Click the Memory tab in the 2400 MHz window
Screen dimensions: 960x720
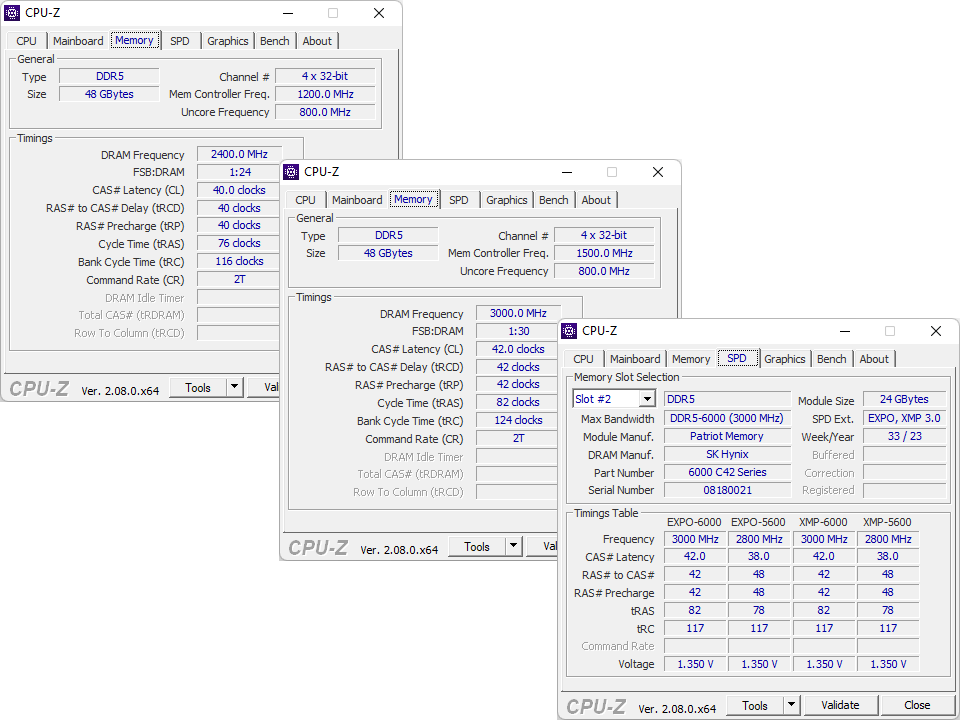point(135,40)
